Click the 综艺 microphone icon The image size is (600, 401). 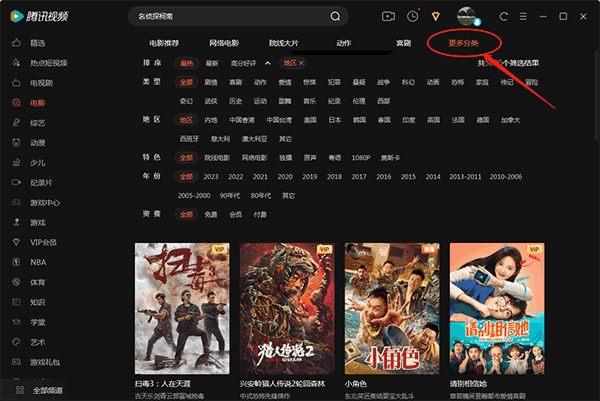pyautogui.click(x=16, y=122)
